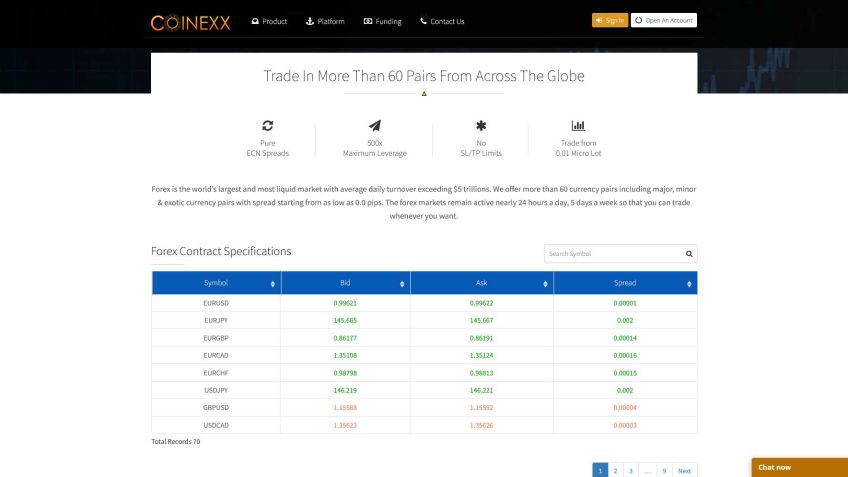Go to page 2 of records
The height and width of the screenshot is (477, 848).
[x=615, y=470]
